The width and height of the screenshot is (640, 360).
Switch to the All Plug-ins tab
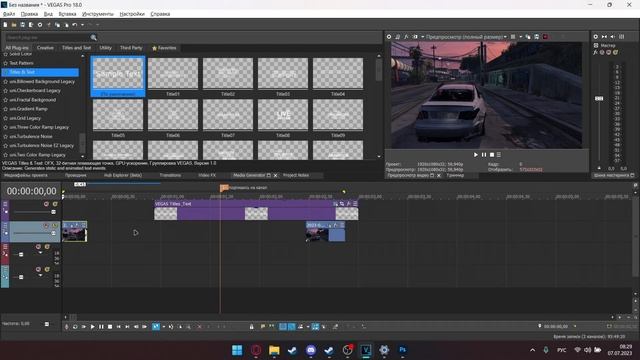point(17,48)
